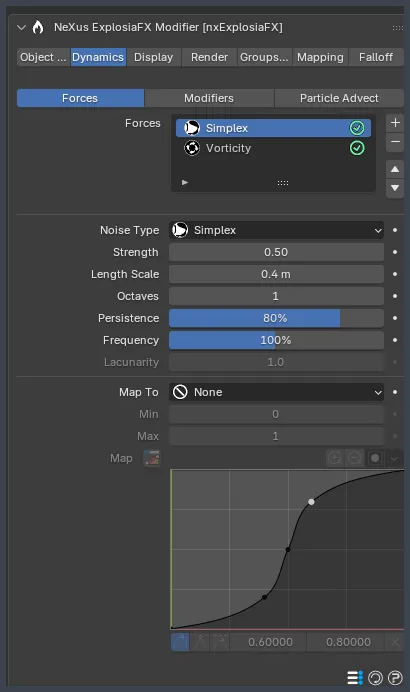Select the Modifiers sub-tab
This screenshot has height=692, width=410.
[x=209, y=98]
